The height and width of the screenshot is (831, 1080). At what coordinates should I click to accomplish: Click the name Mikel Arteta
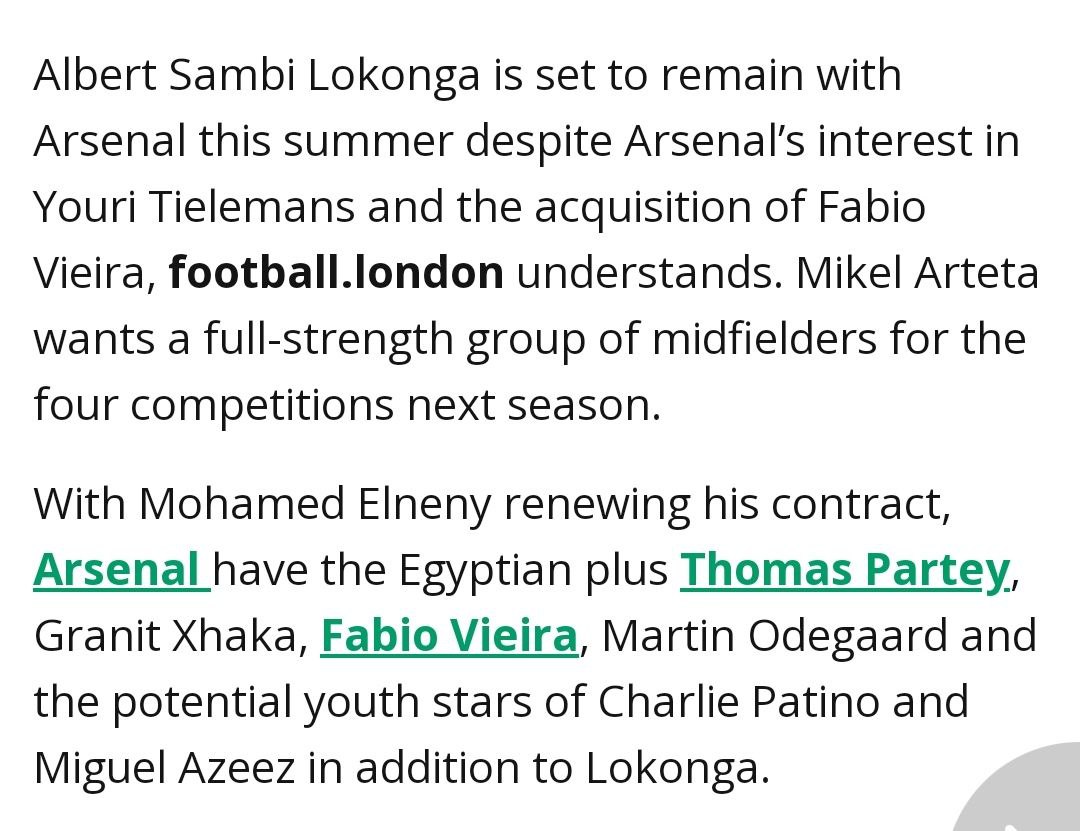pyautogui.click(x=917, y=273)
